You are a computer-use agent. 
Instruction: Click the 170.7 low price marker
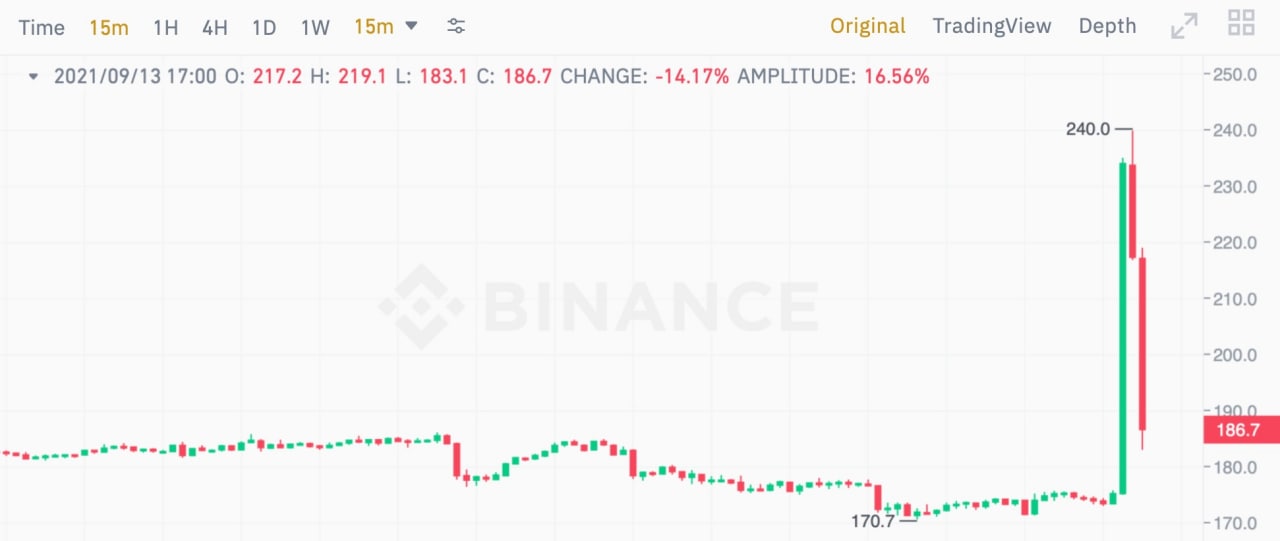click(x=873, y=521)
